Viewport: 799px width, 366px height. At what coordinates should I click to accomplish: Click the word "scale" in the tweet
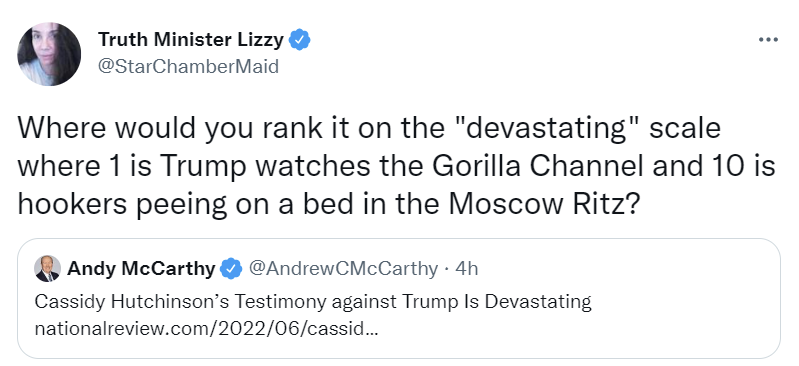click(685, 128)
